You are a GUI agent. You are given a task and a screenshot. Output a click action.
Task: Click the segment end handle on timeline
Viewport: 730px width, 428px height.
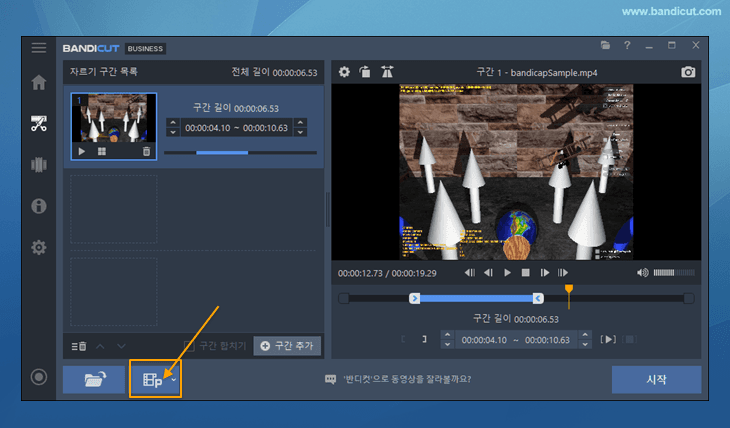(x=538, y=298)
